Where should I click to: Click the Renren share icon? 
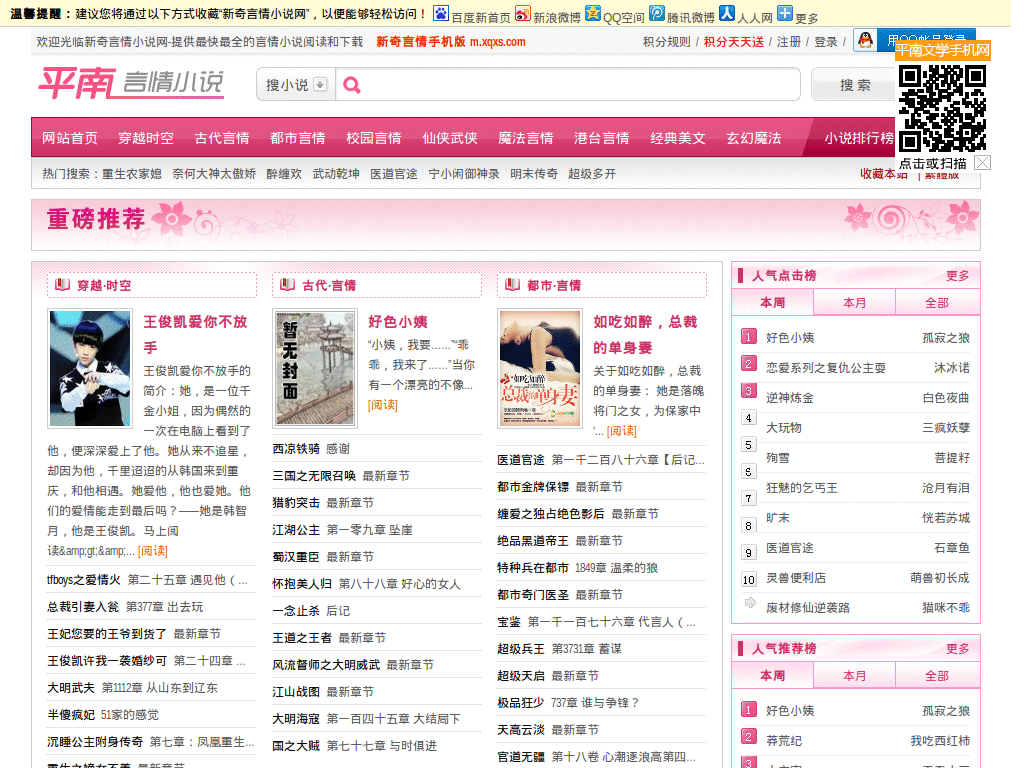(x=727, y=14)
